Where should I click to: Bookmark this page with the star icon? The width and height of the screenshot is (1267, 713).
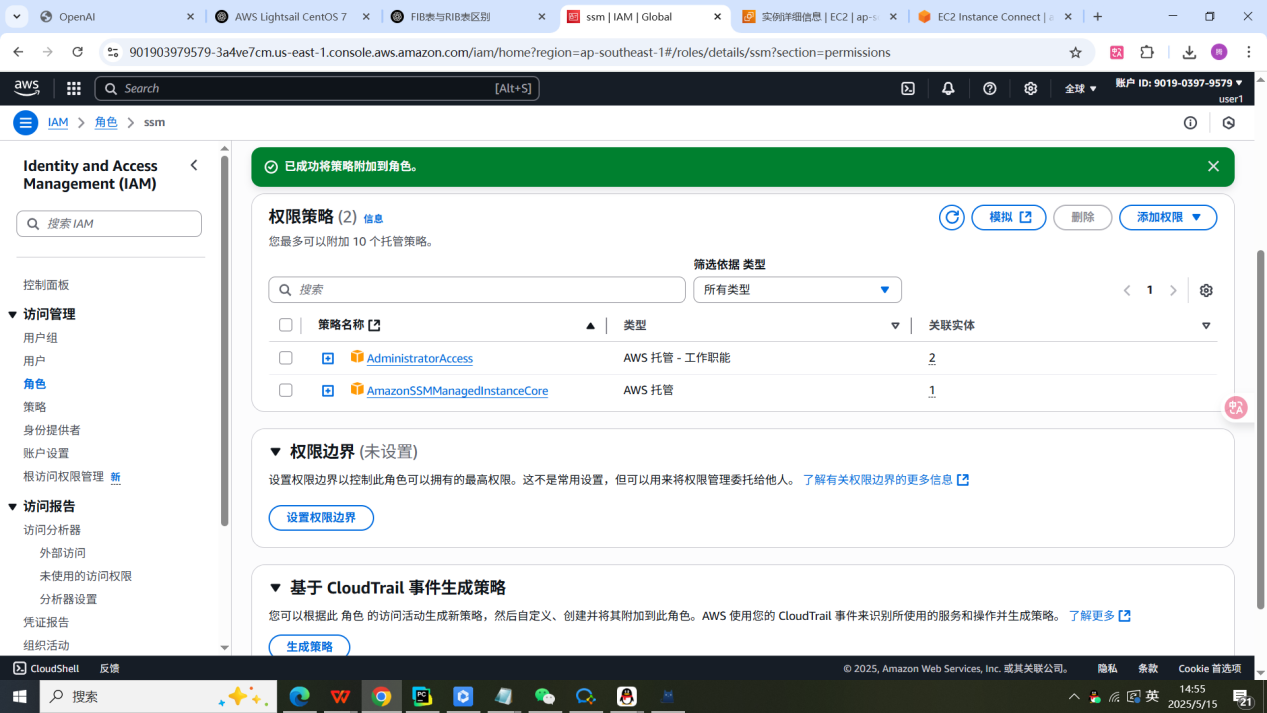click(1075, 52)
